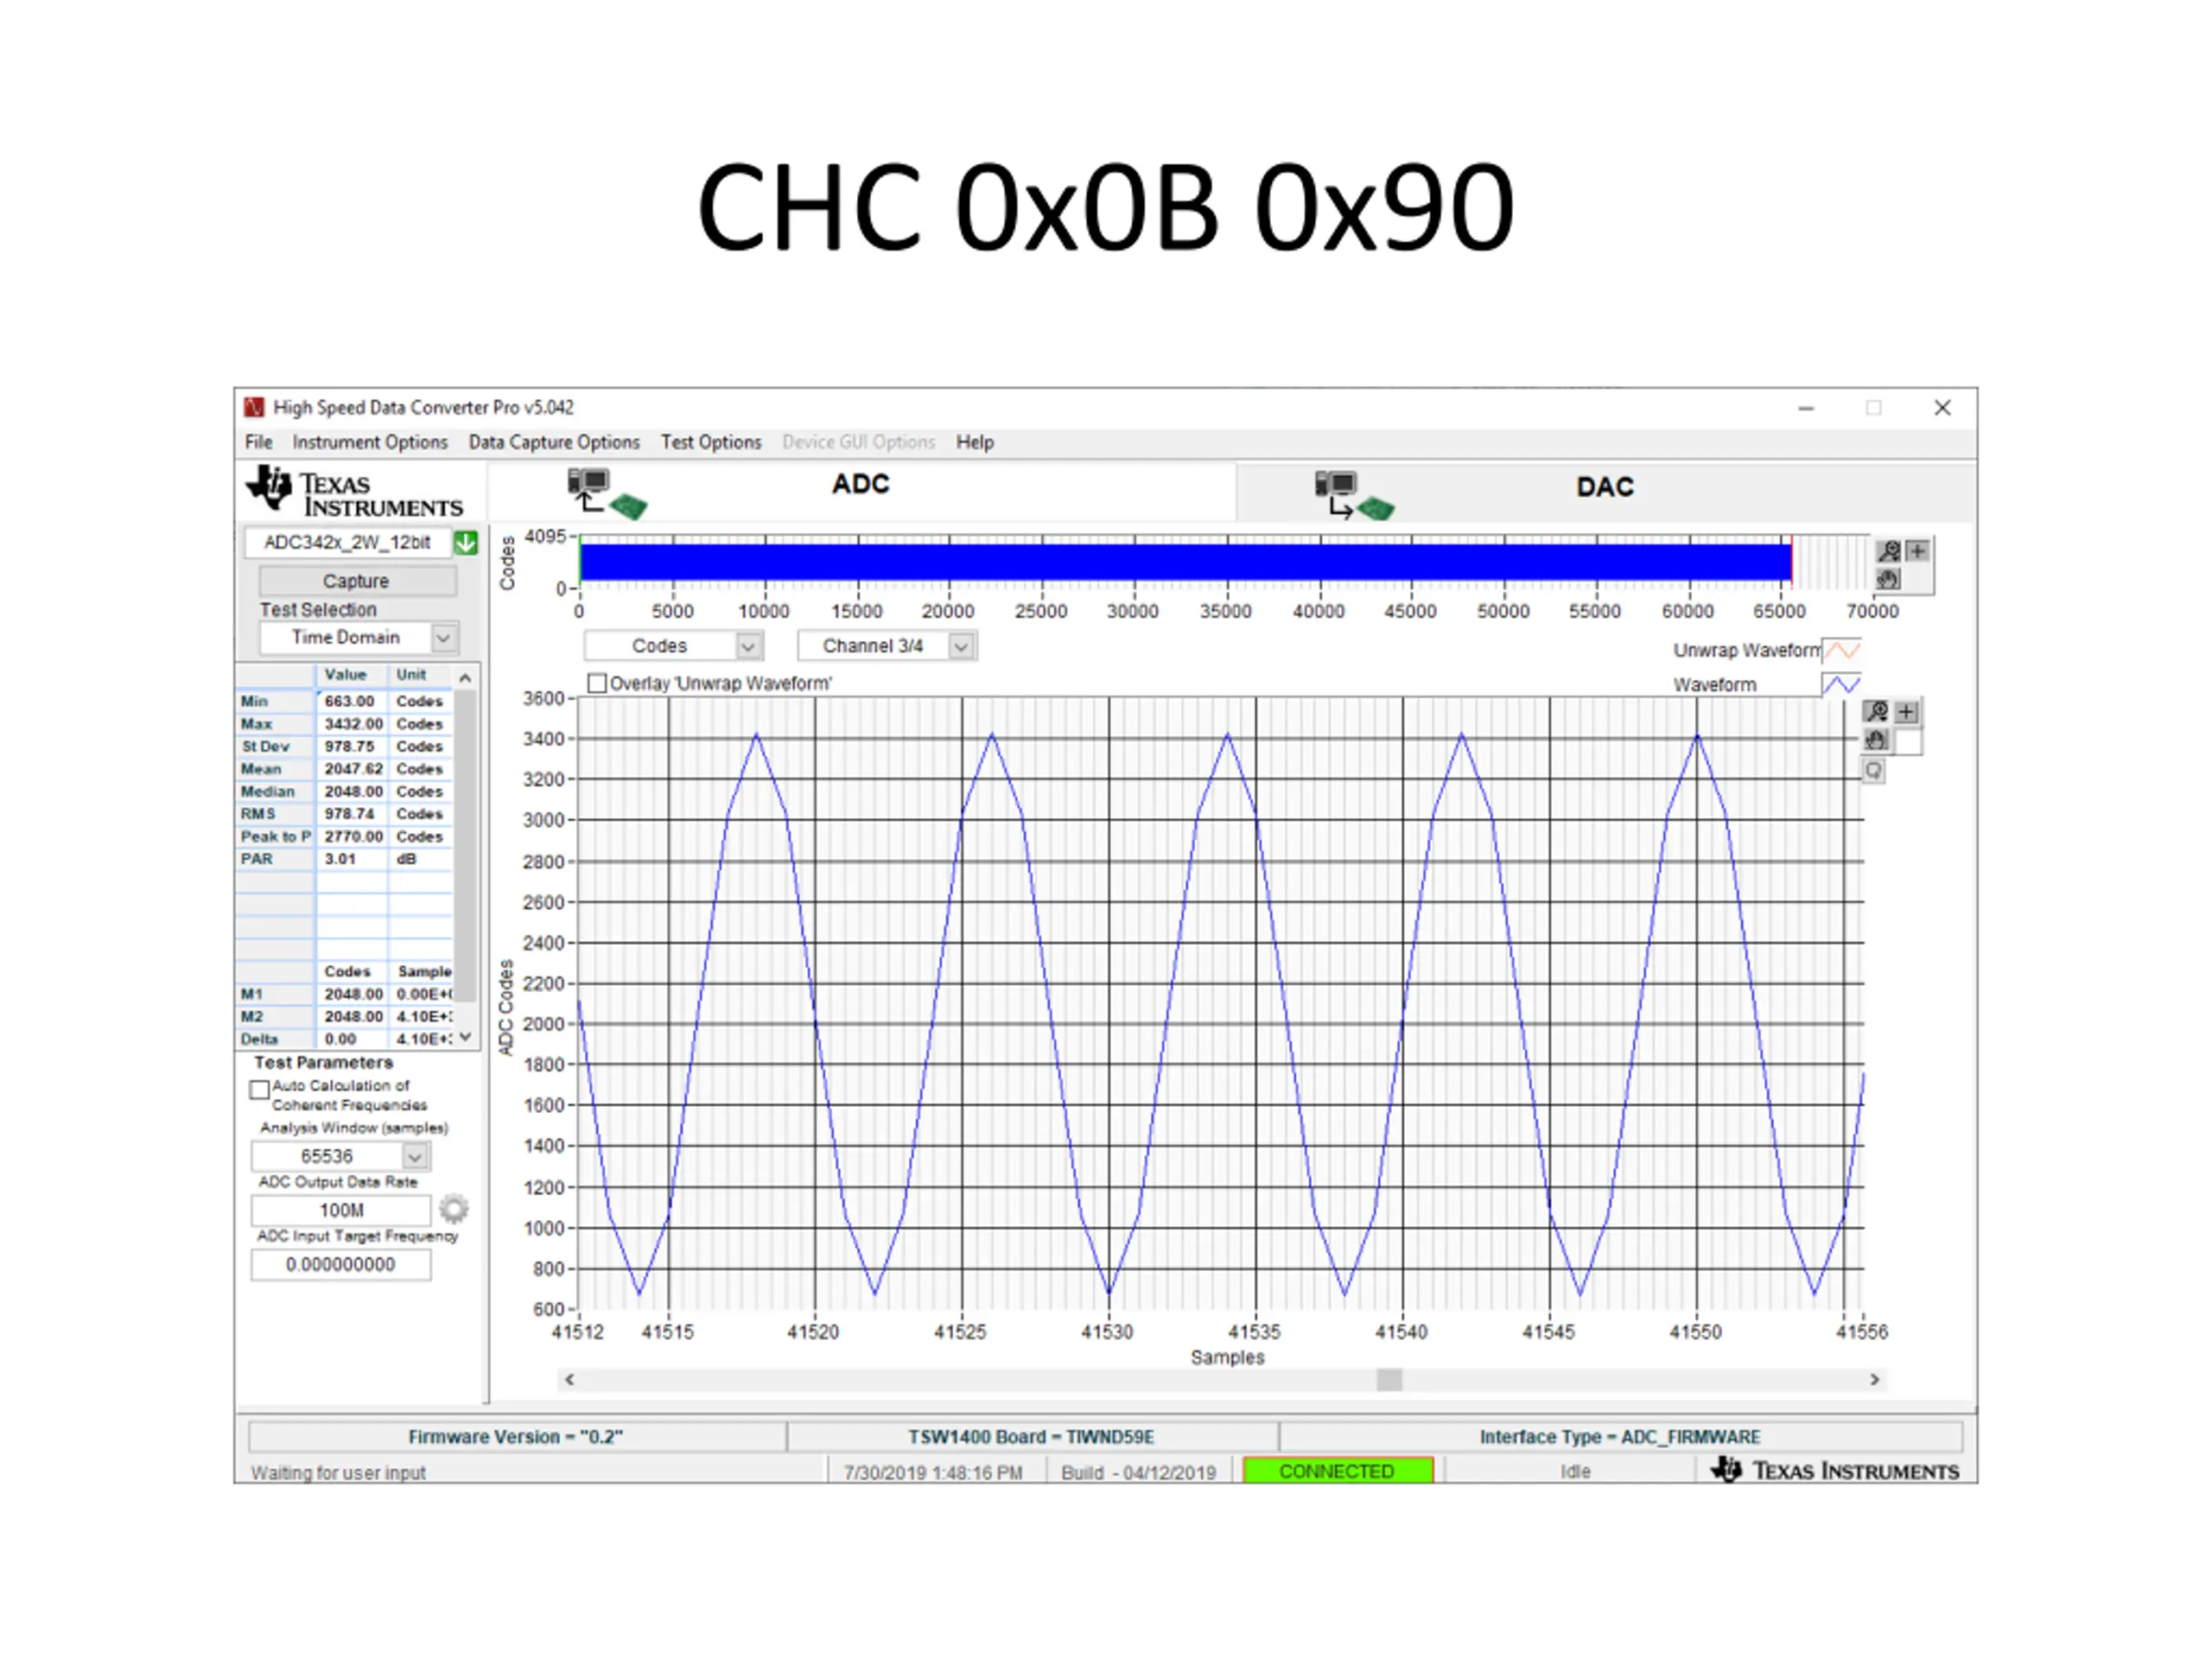2212x1659 pixels.
Task: Click the Unwrap Waveform legend swatch
Action: pos(1841,650)
